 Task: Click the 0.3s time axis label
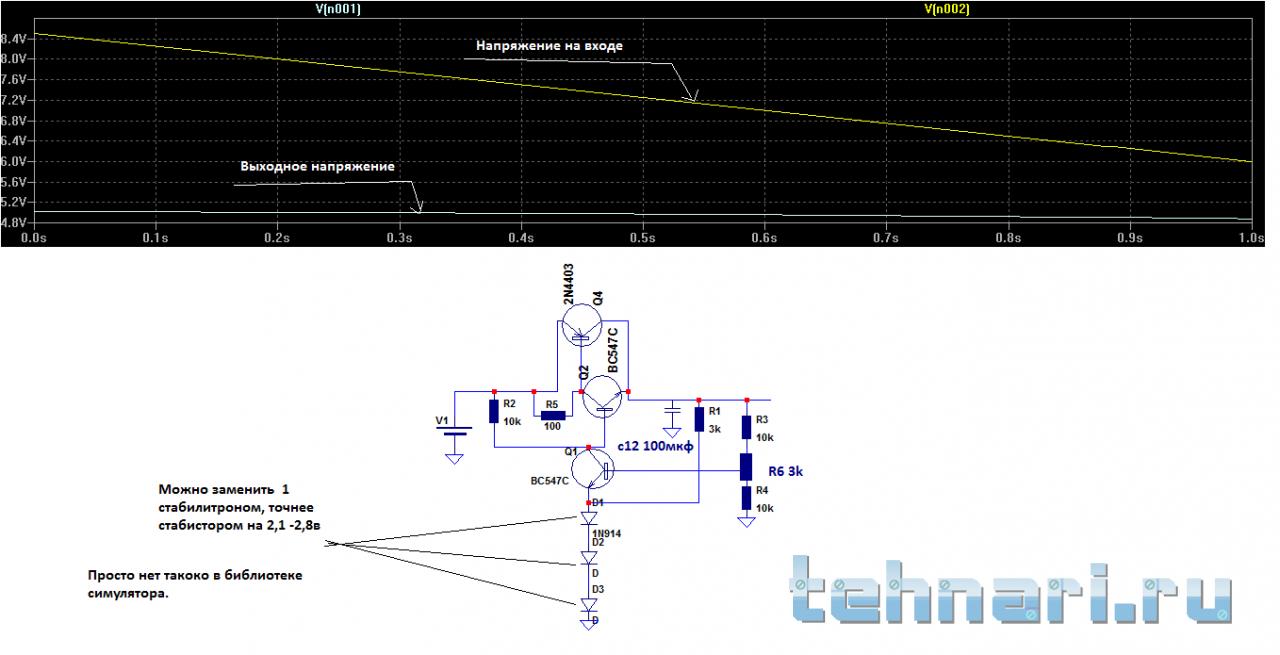pos(399,239)
